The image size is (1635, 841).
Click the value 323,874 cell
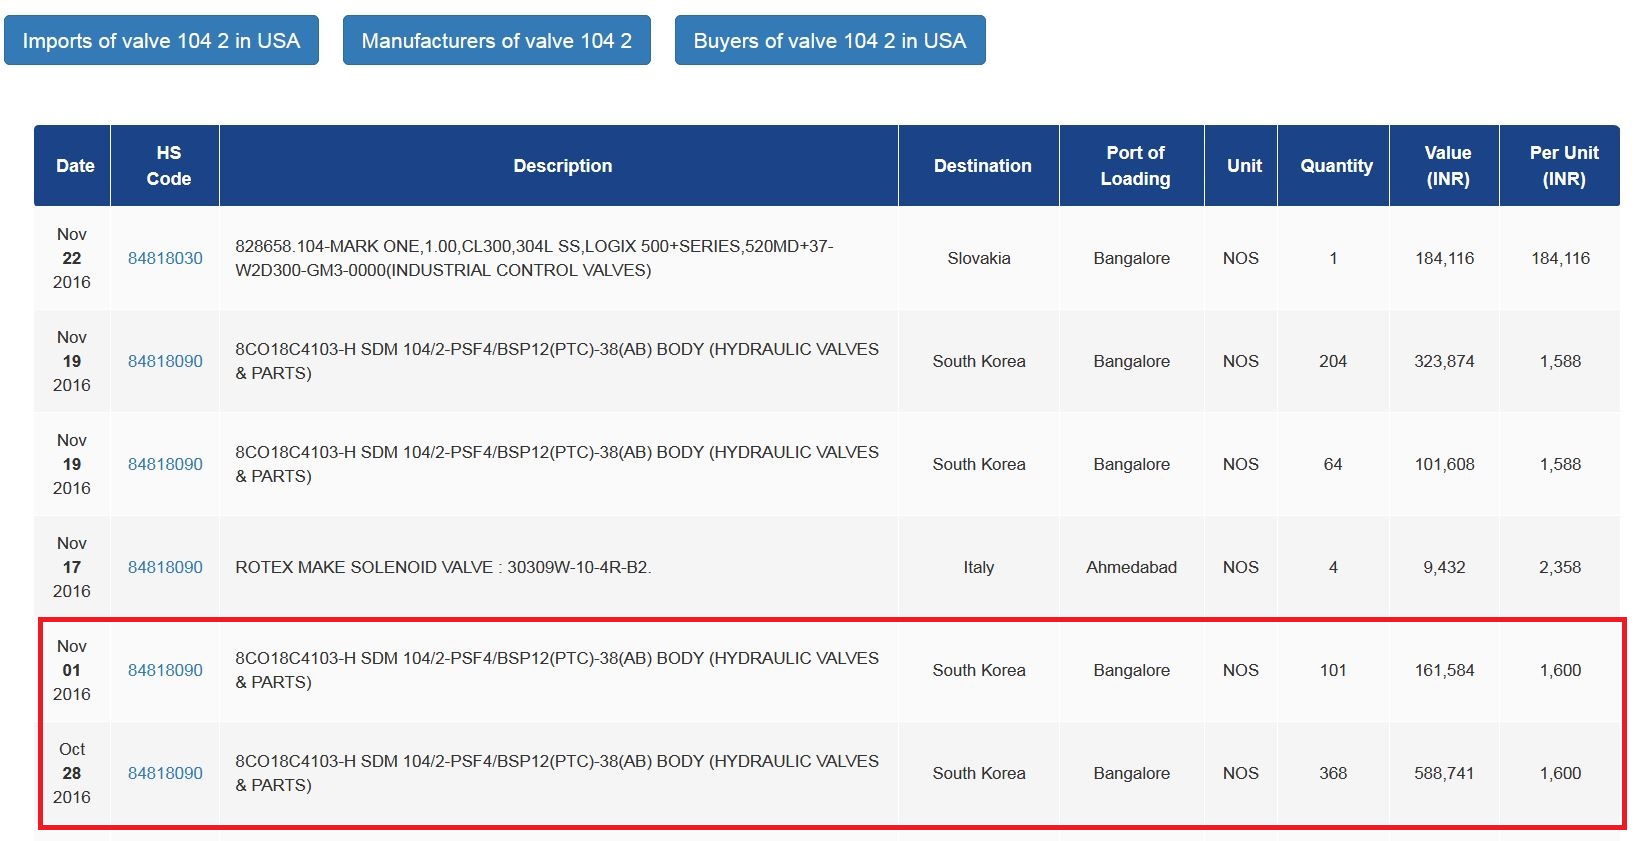pyautogui.click(x=1444, y=361)
